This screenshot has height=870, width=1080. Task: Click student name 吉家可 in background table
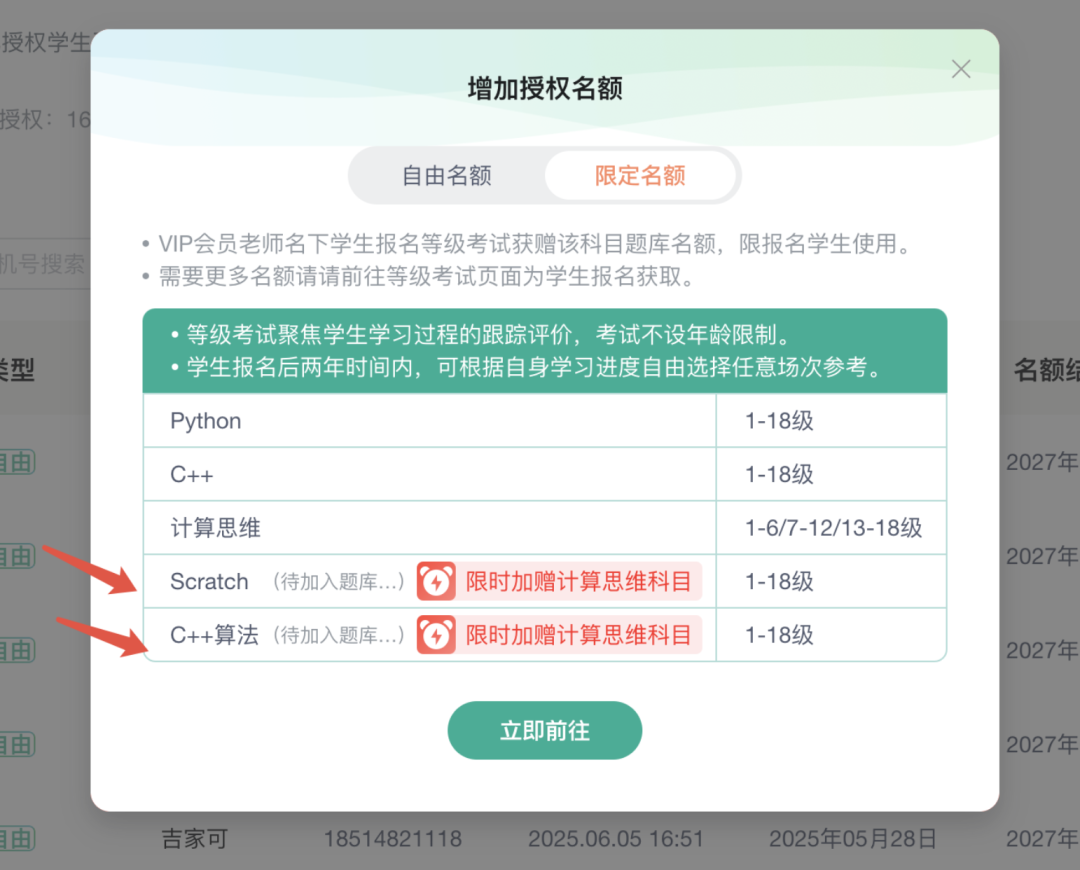click(195, 838)
